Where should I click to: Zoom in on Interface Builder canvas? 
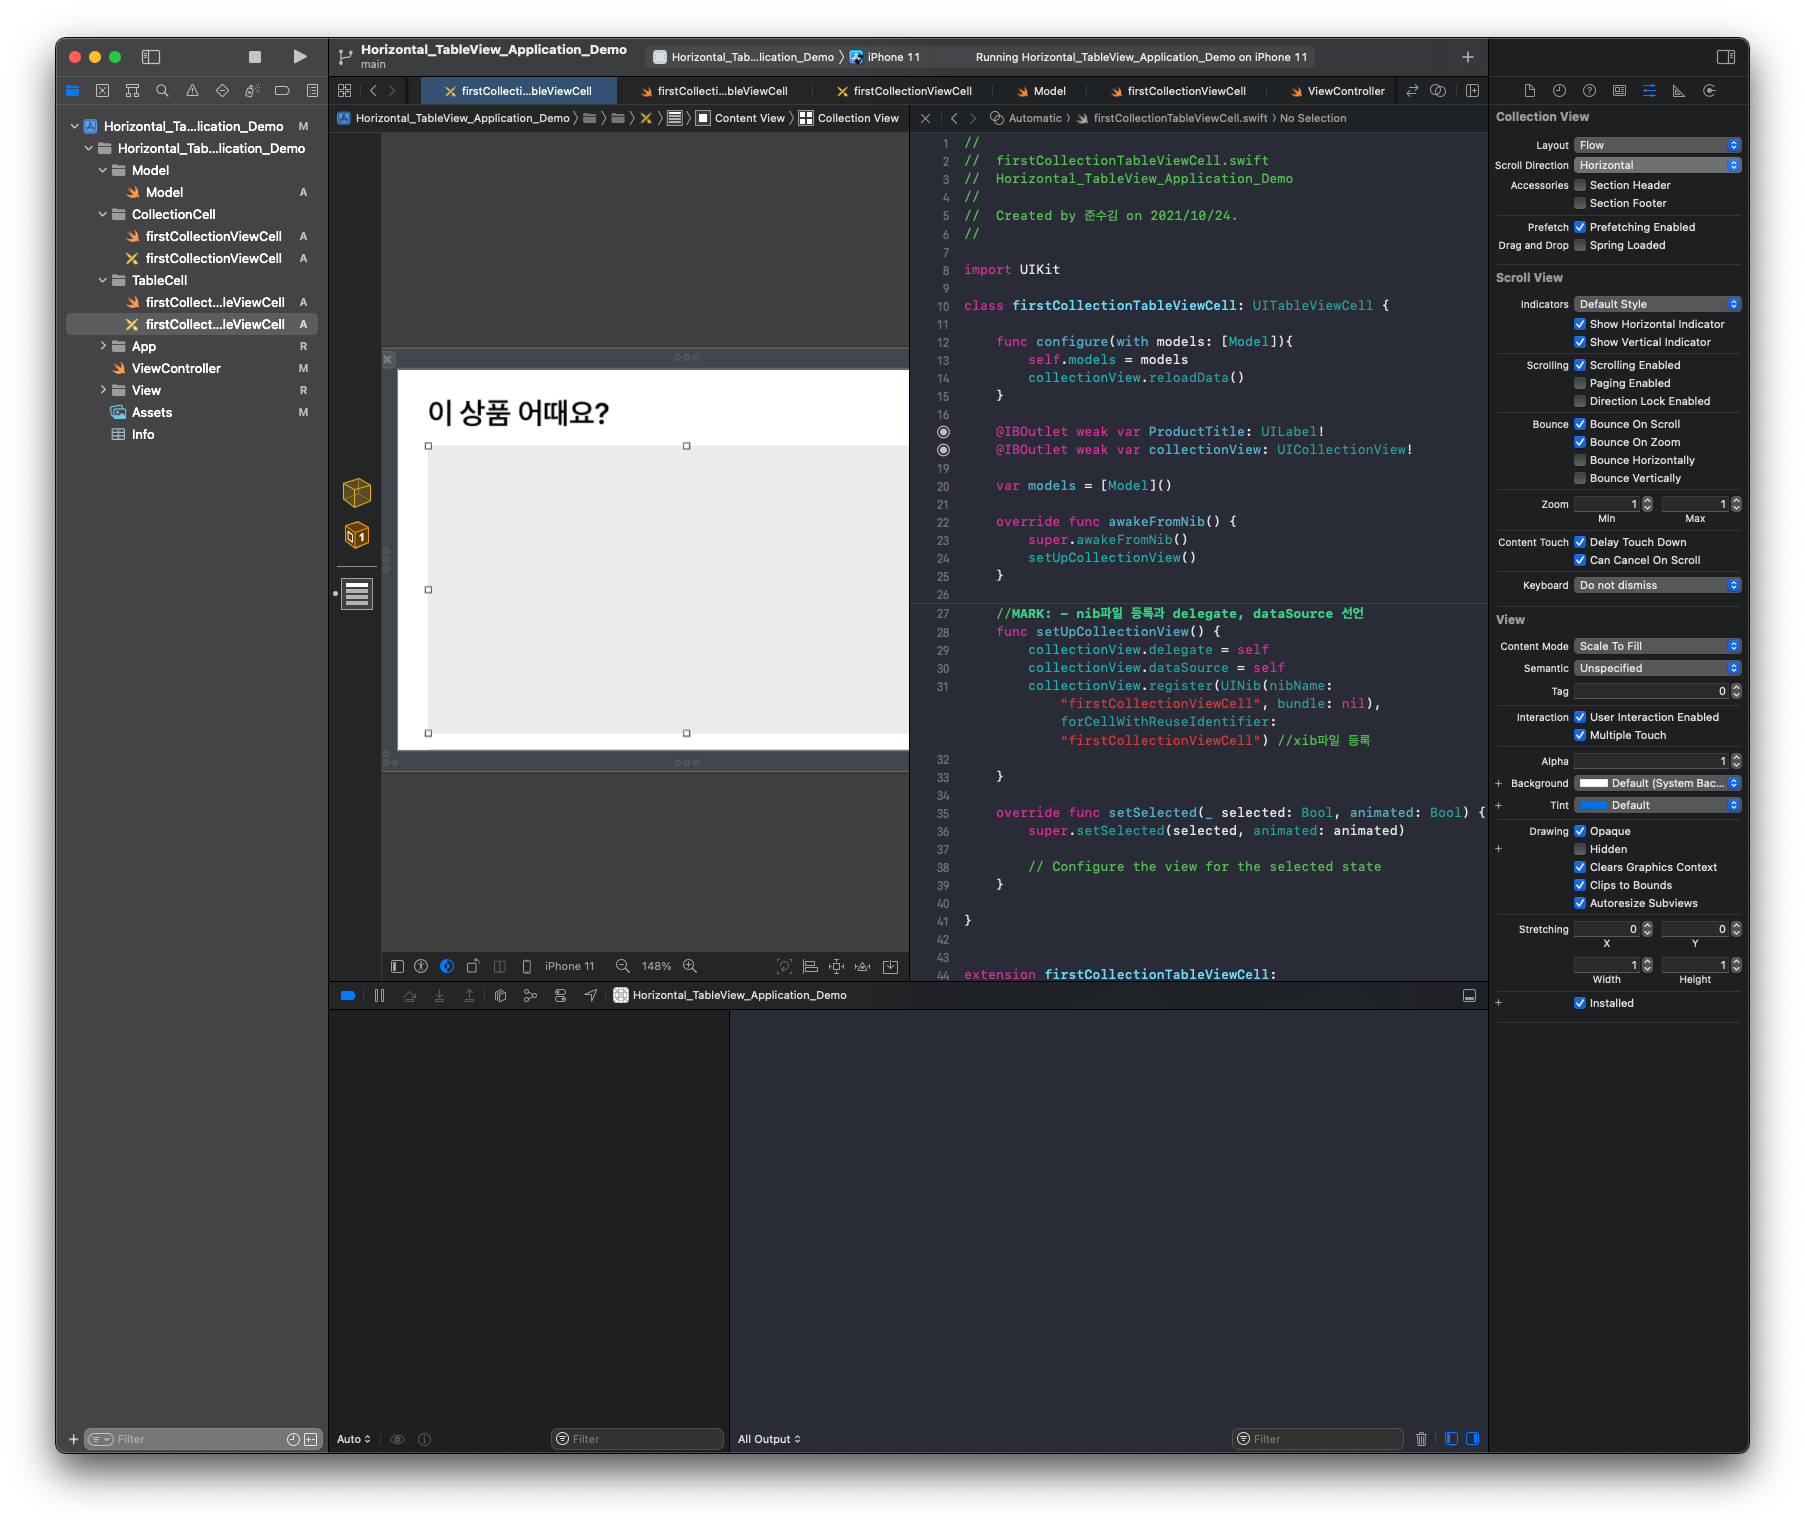(690, 966)
